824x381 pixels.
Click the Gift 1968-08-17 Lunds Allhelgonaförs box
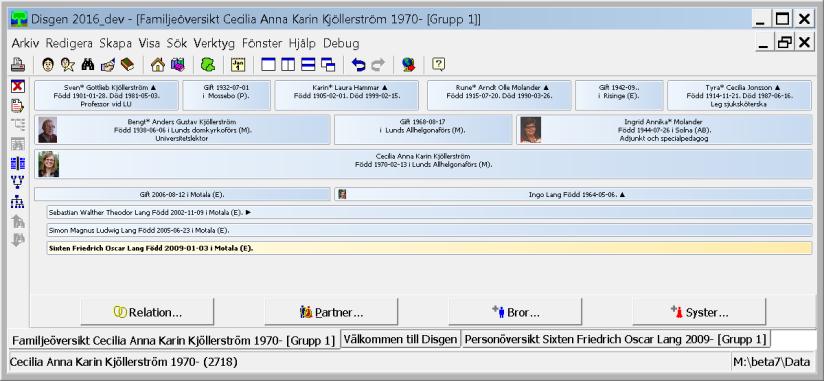click(x=423, y=130)
